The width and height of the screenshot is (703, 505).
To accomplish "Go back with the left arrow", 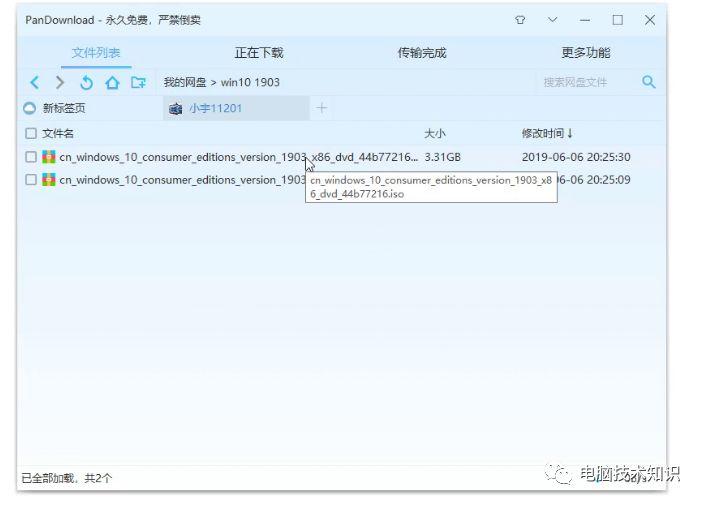I will (34, 83).
